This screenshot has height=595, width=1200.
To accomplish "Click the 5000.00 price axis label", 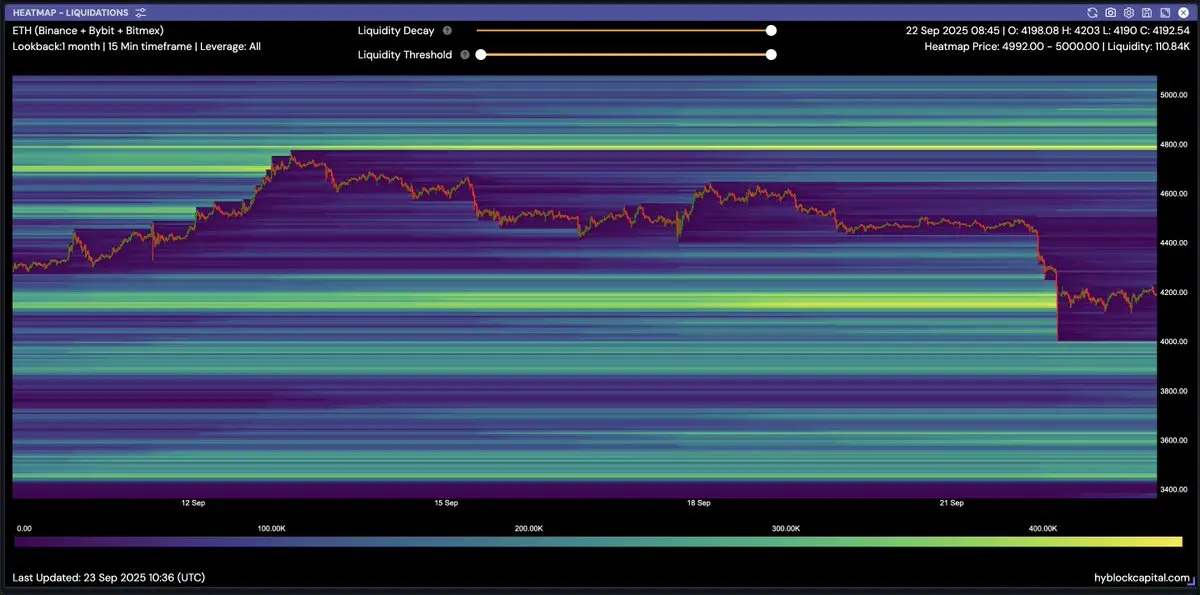I will pos(1173,95).
